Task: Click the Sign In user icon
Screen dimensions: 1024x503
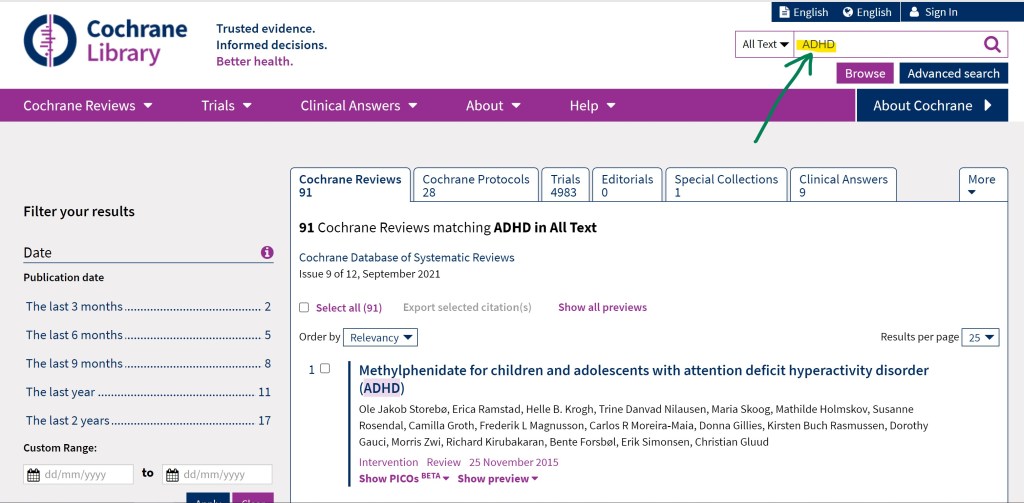Action: coord(913,12)
